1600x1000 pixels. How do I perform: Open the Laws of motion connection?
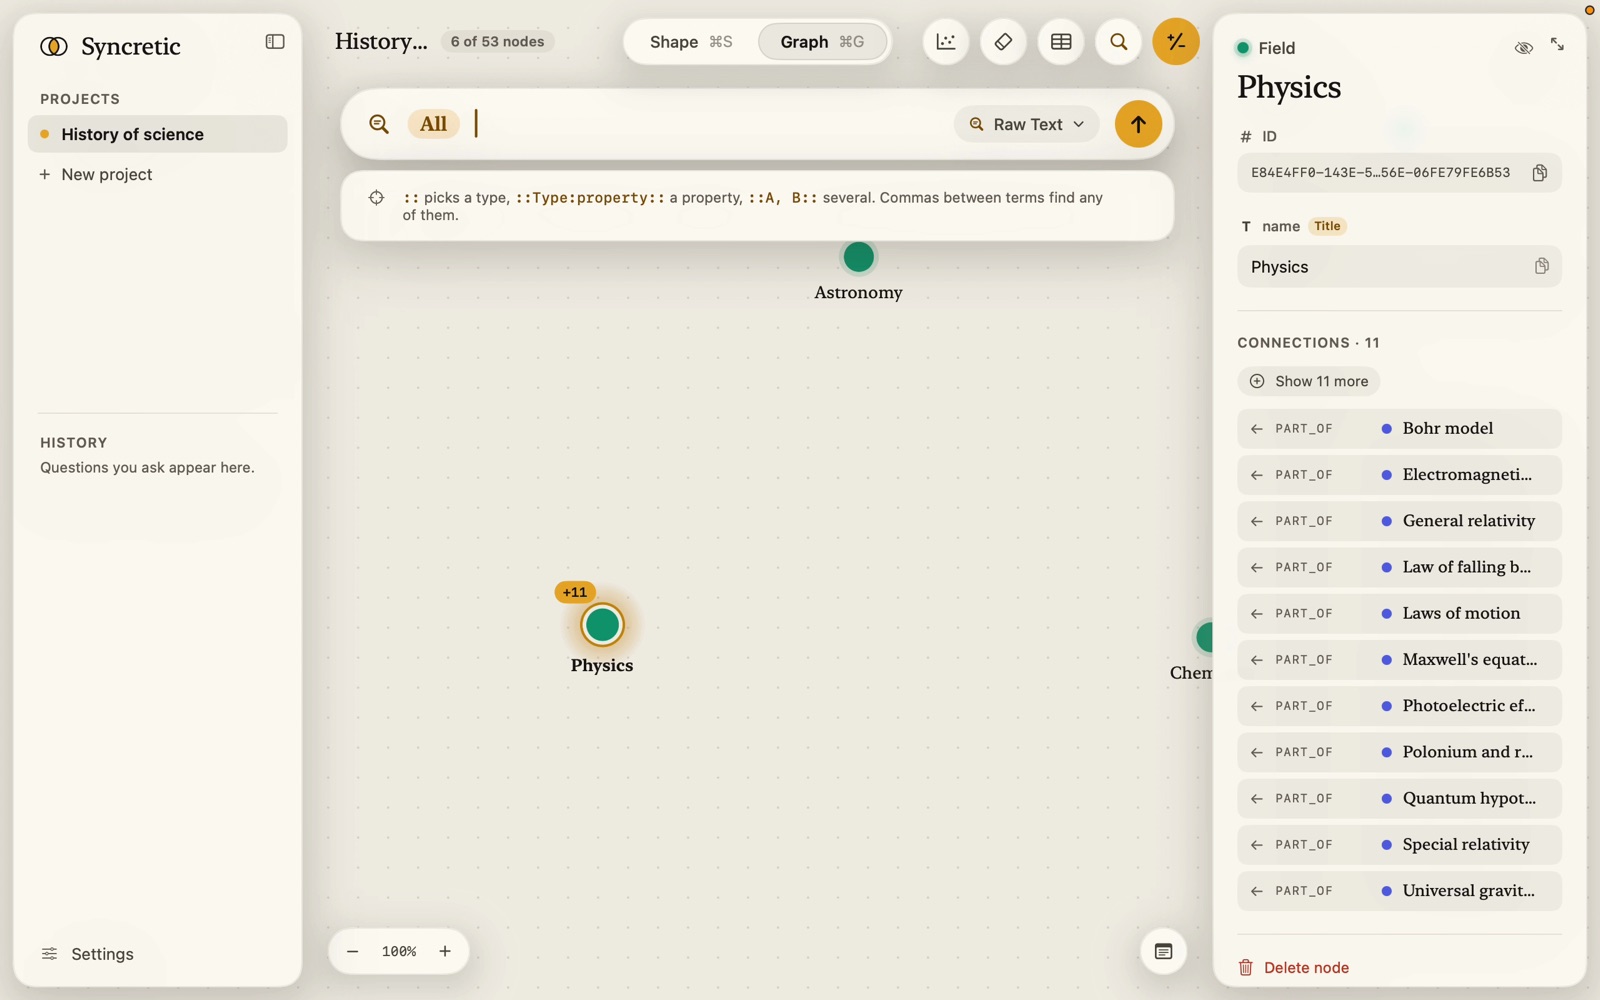pyautogui.click(x=1399, y=614)
